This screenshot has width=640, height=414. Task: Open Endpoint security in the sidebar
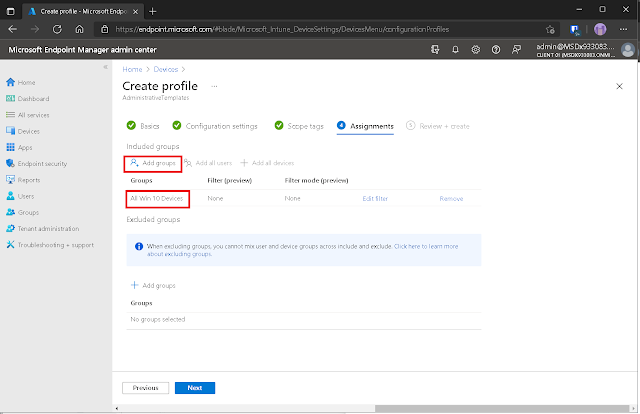[x=37, y=164]
